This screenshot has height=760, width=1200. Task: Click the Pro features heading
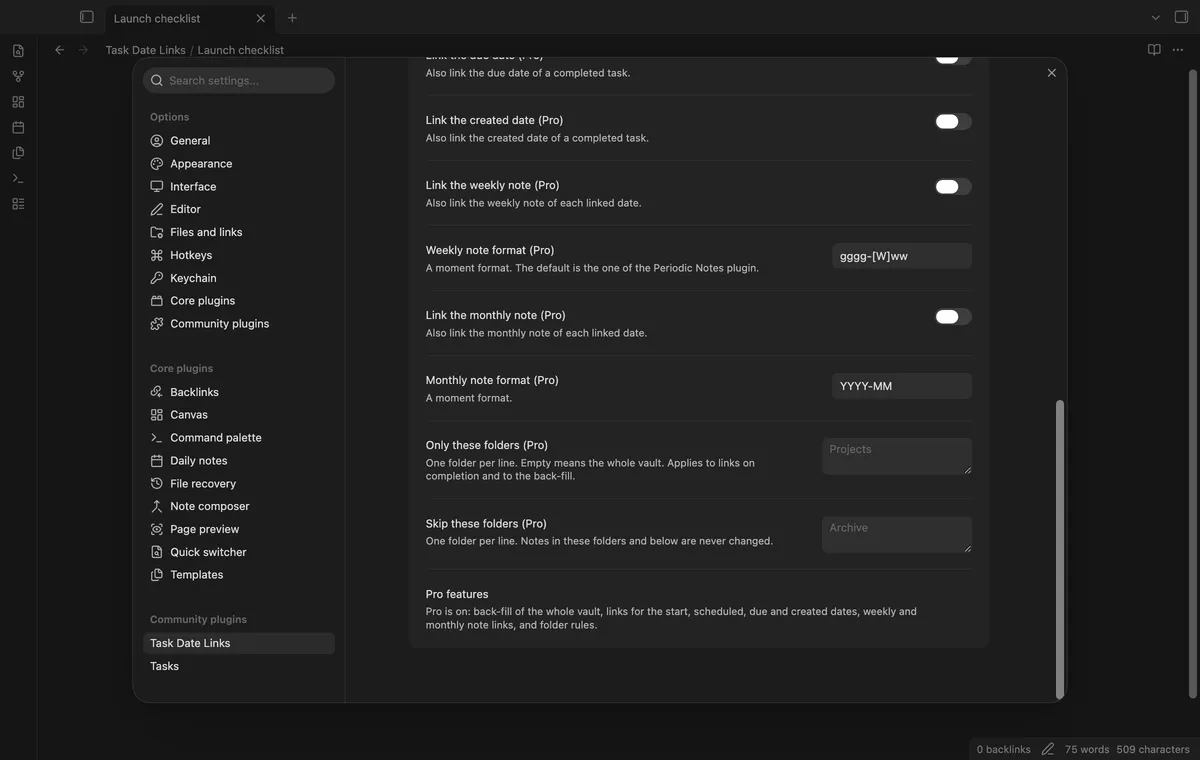(457, 594)
